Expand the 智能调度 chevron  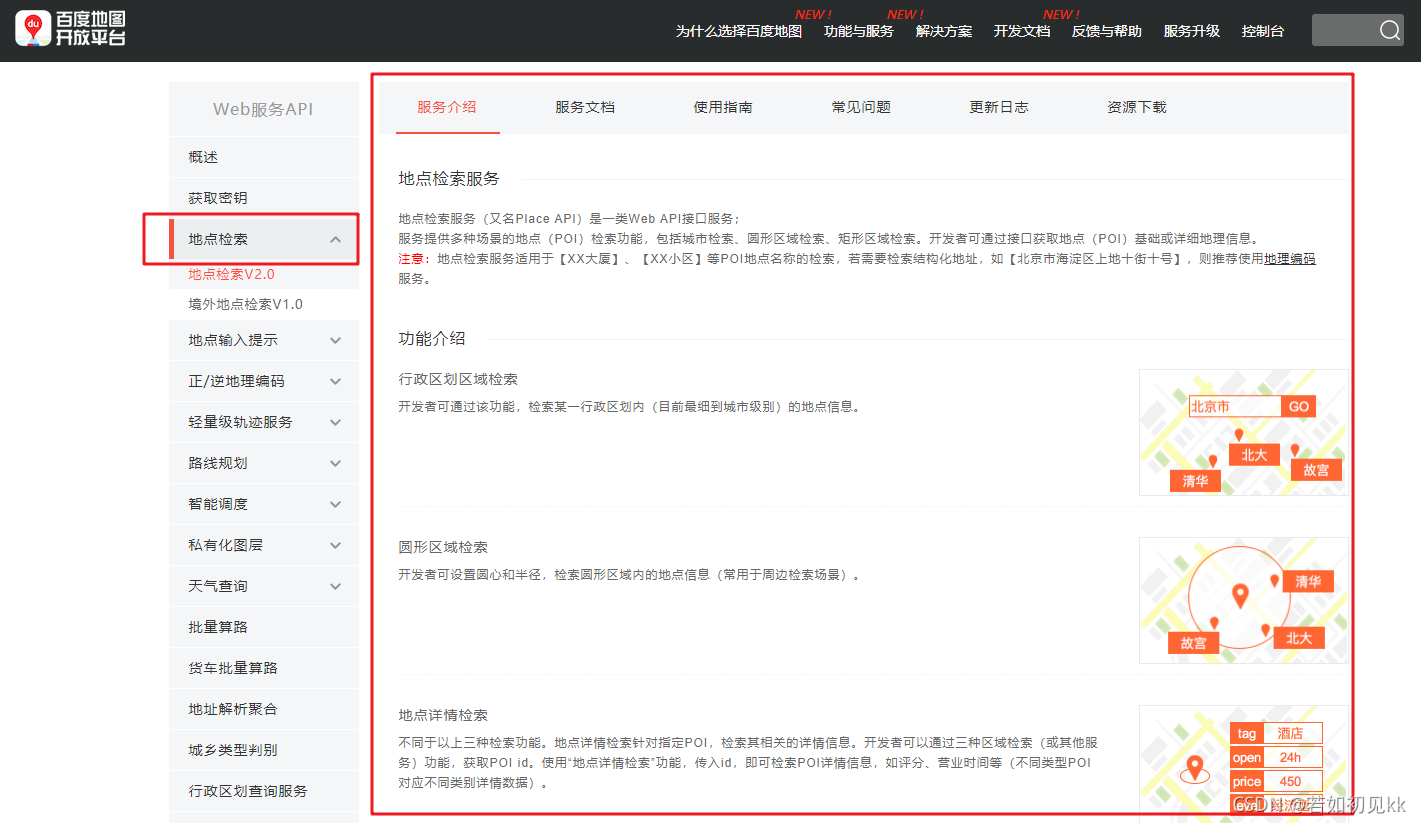336,504
